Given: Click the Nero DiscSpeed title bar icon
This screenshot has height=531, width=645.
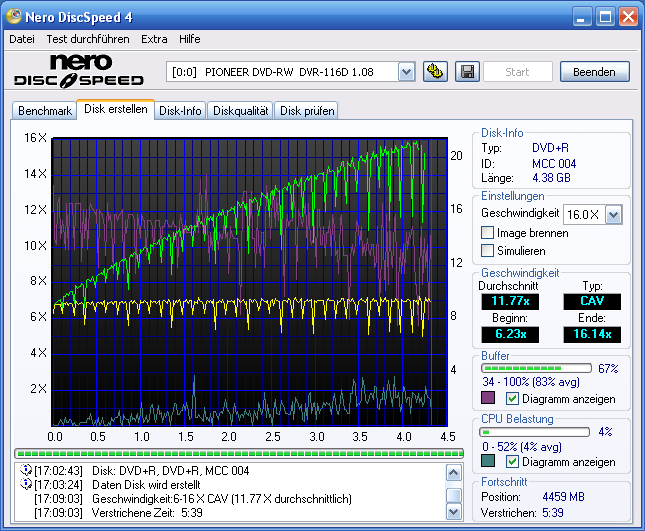Looking at the screenshot, I should [x=15, y=17].
